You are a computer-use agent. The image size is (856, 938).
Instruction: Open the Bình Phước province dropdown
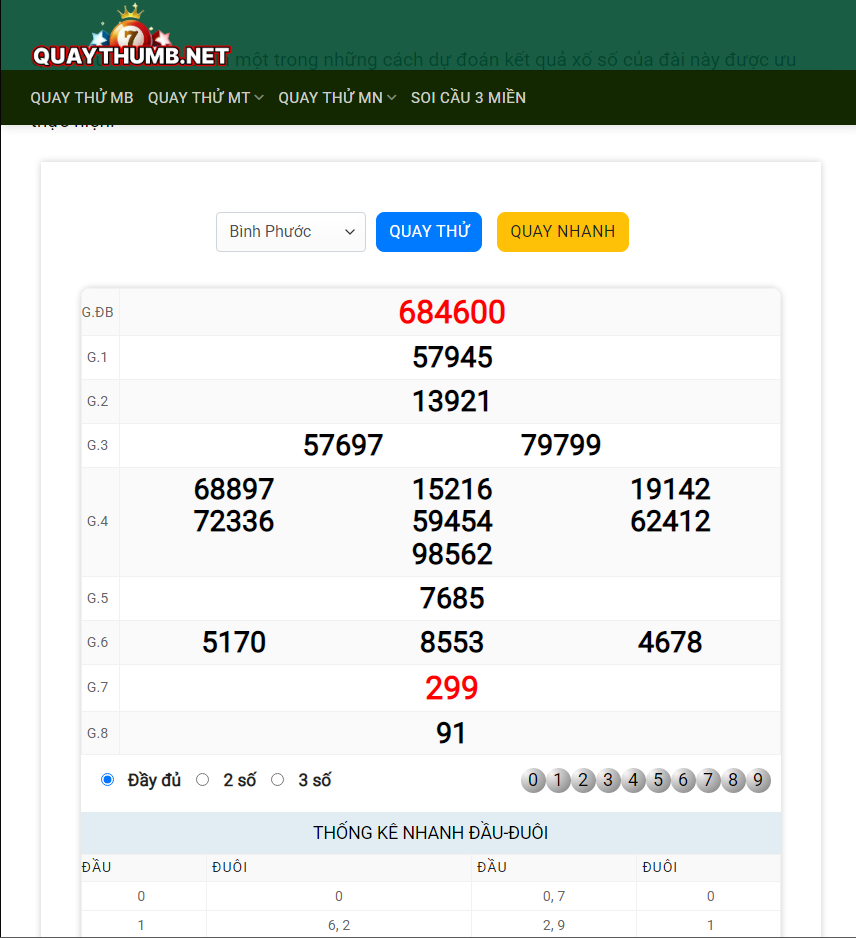coord(291,232)
